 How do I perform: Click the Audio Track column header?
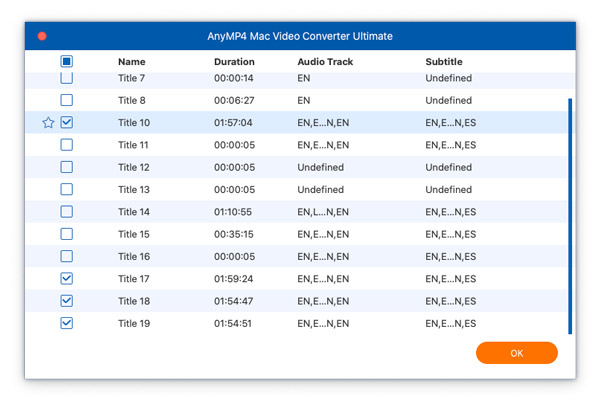[x=325, y=62]
